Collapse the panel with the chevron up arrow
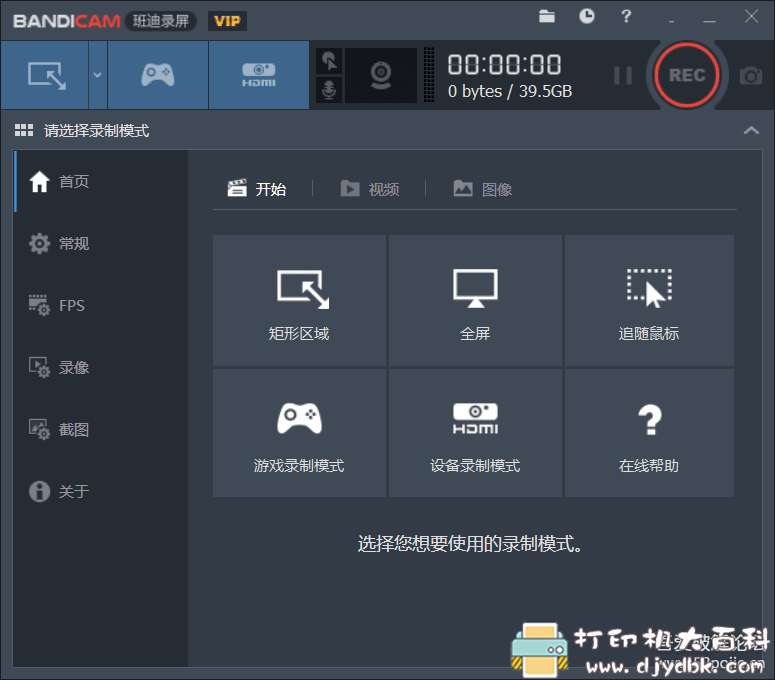Screen dimensions: 775x680 pos(751,130)
